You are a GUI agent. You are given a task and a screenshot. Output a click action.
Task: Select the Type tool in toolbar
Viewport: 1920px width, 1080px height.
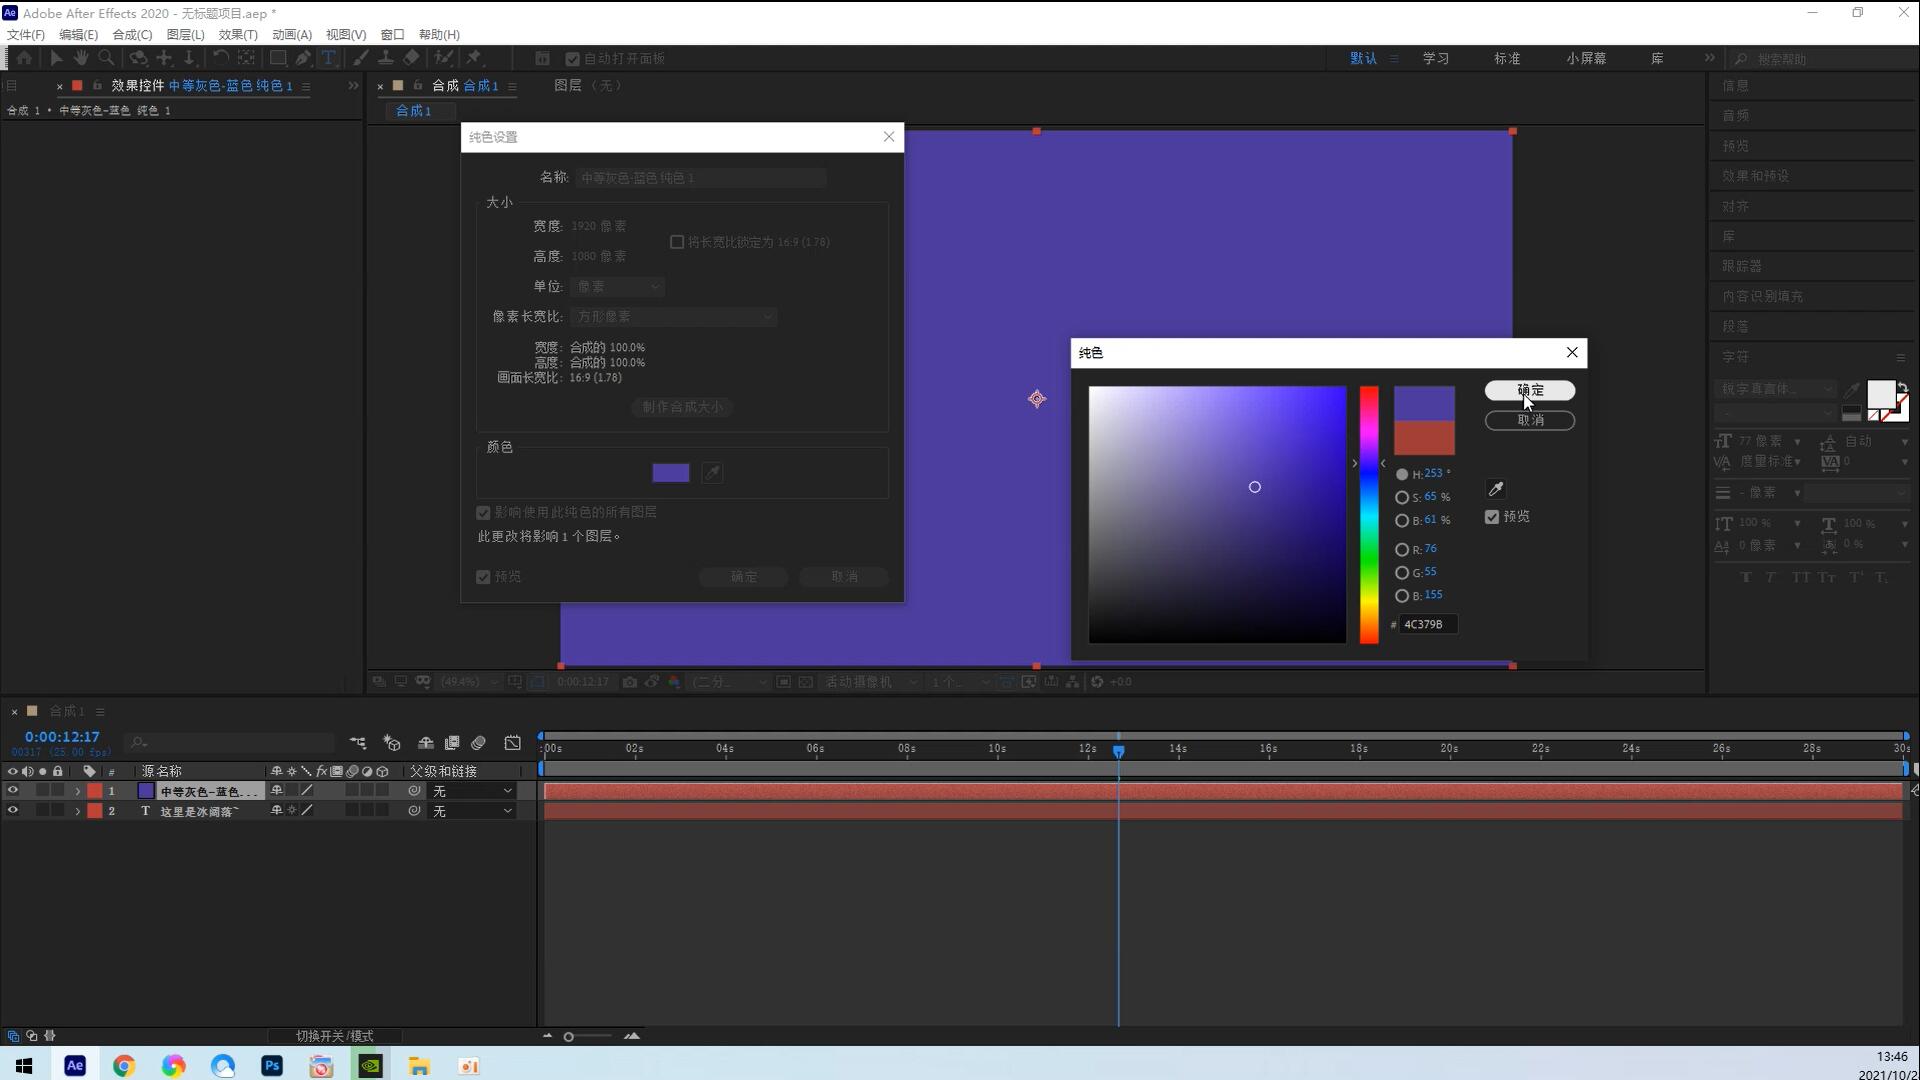(328, 58)
